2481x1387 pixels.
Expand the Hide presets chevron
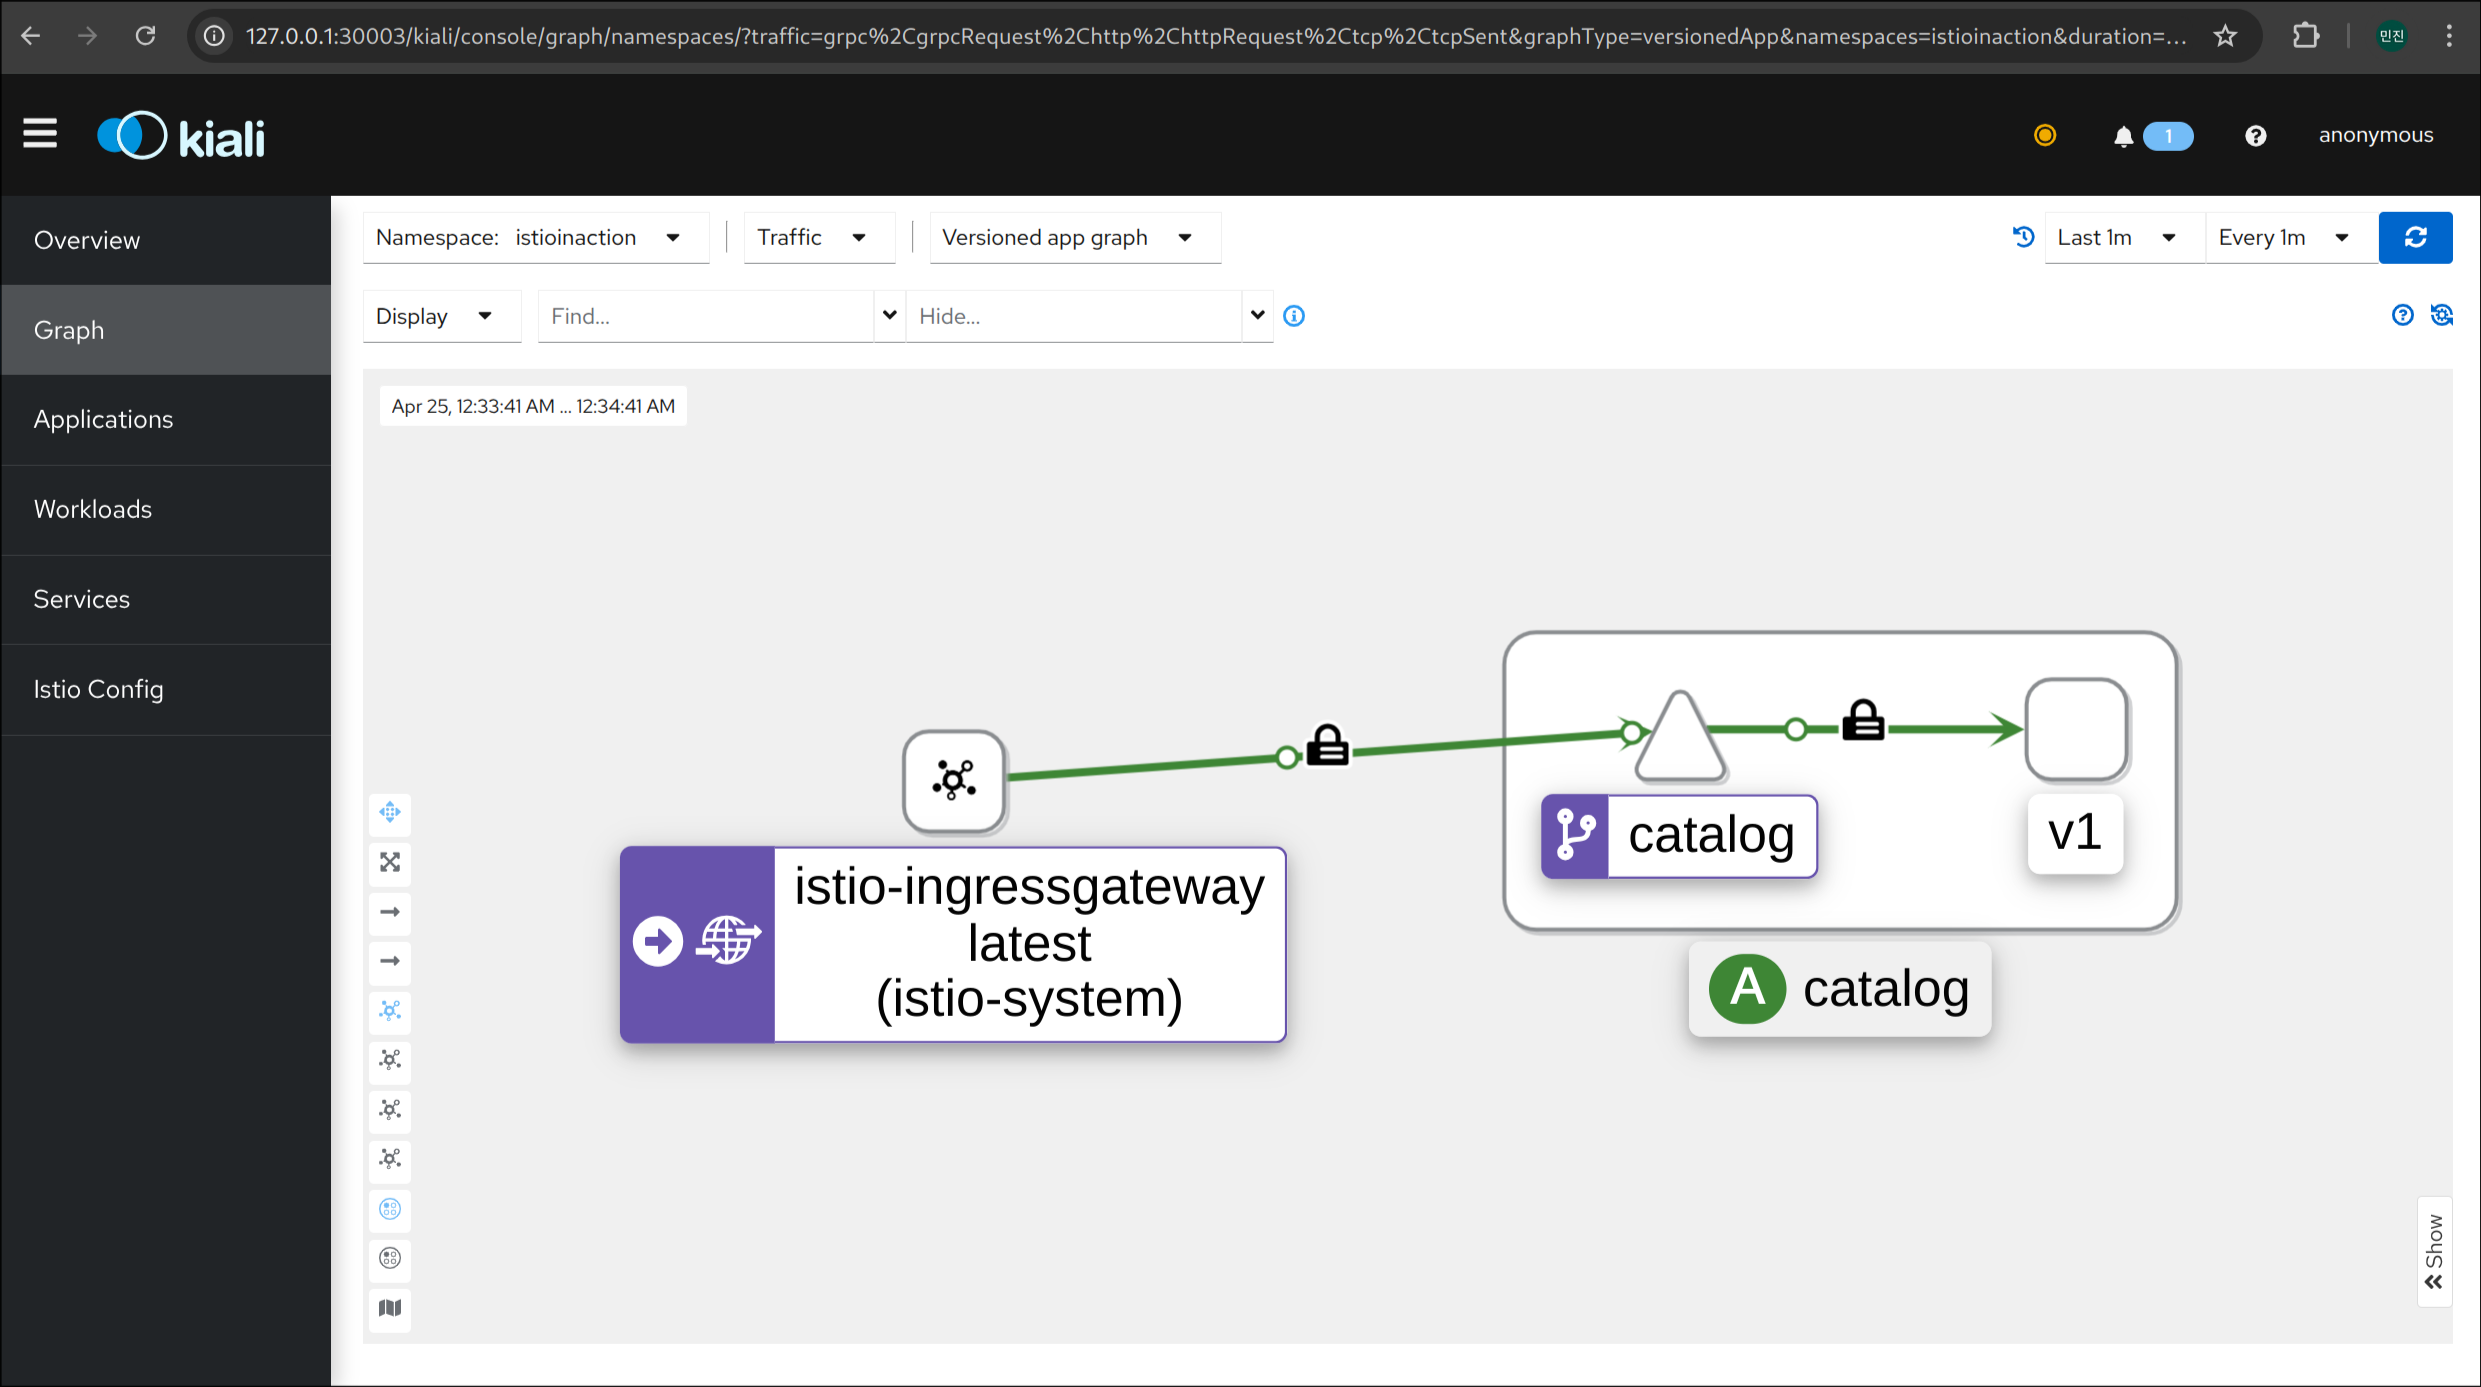[x=1257, y=316]
